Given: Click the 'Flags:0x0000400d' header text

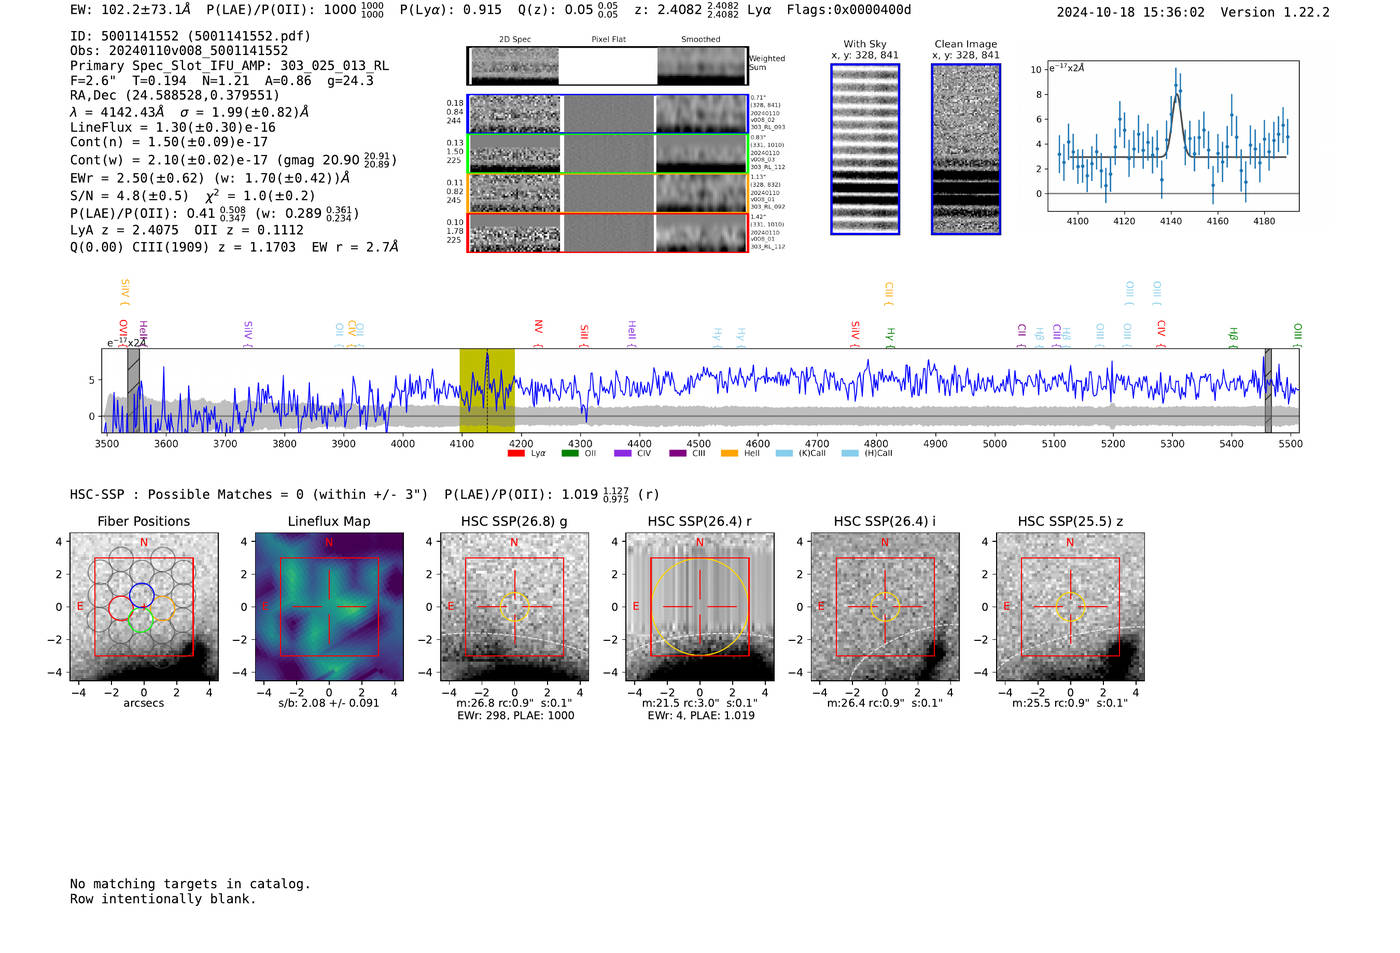Looking at the screenshot, I should [849, 10].
